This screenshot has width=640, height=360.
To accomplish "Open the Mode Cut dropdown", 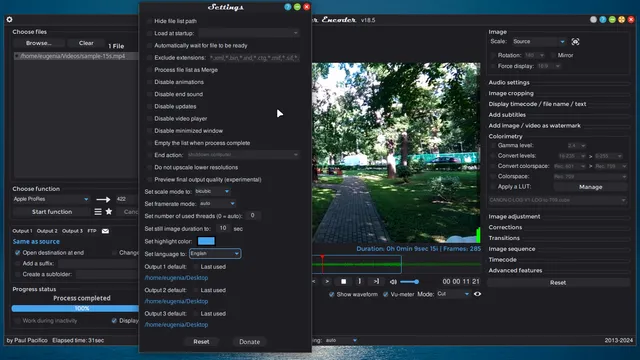I will click(x=453, y=294).
